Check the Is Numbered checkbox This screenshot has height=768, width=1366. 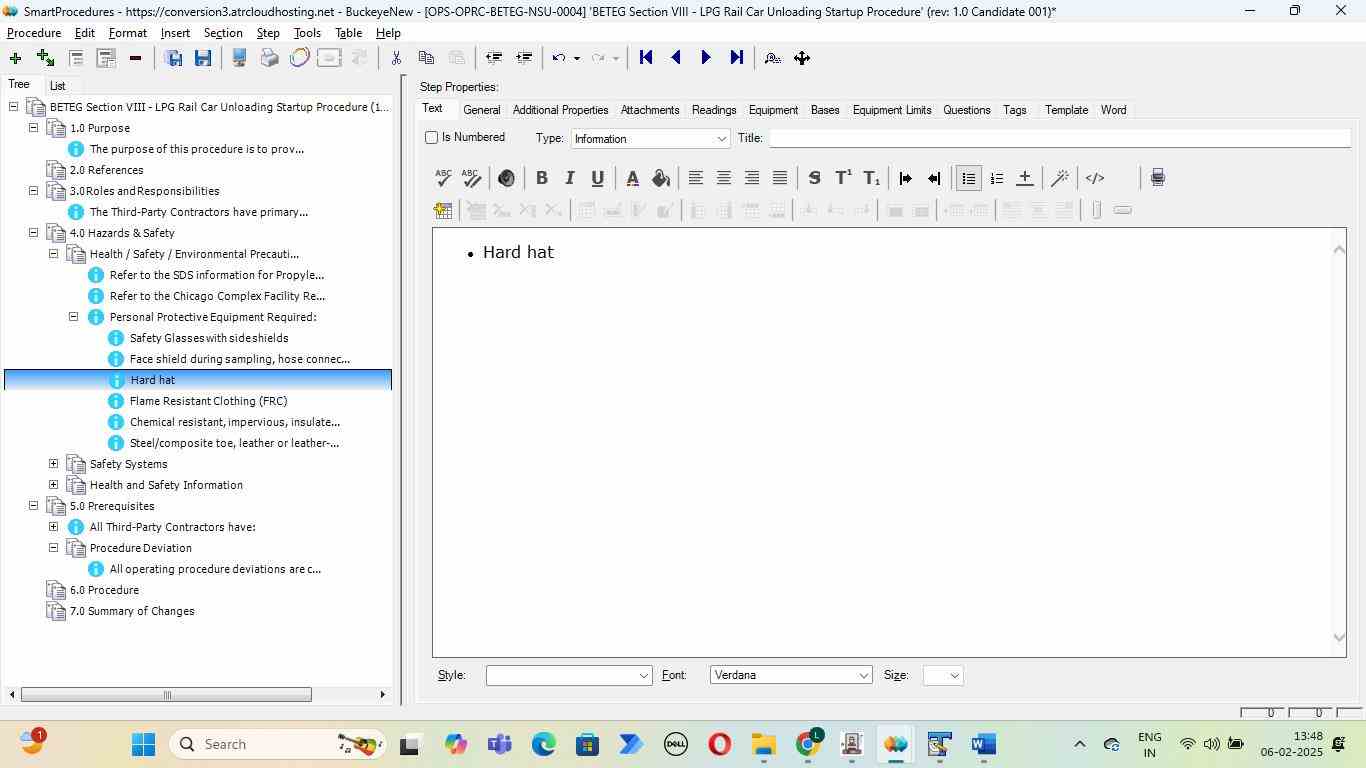coord(432,137)
